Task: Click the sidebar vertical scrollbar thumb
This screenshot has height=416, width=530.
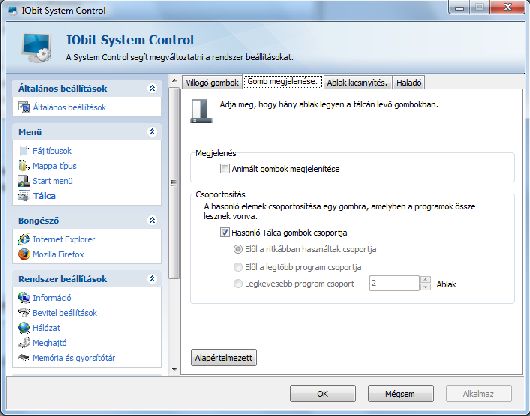Action: click(x=174, y=183)
